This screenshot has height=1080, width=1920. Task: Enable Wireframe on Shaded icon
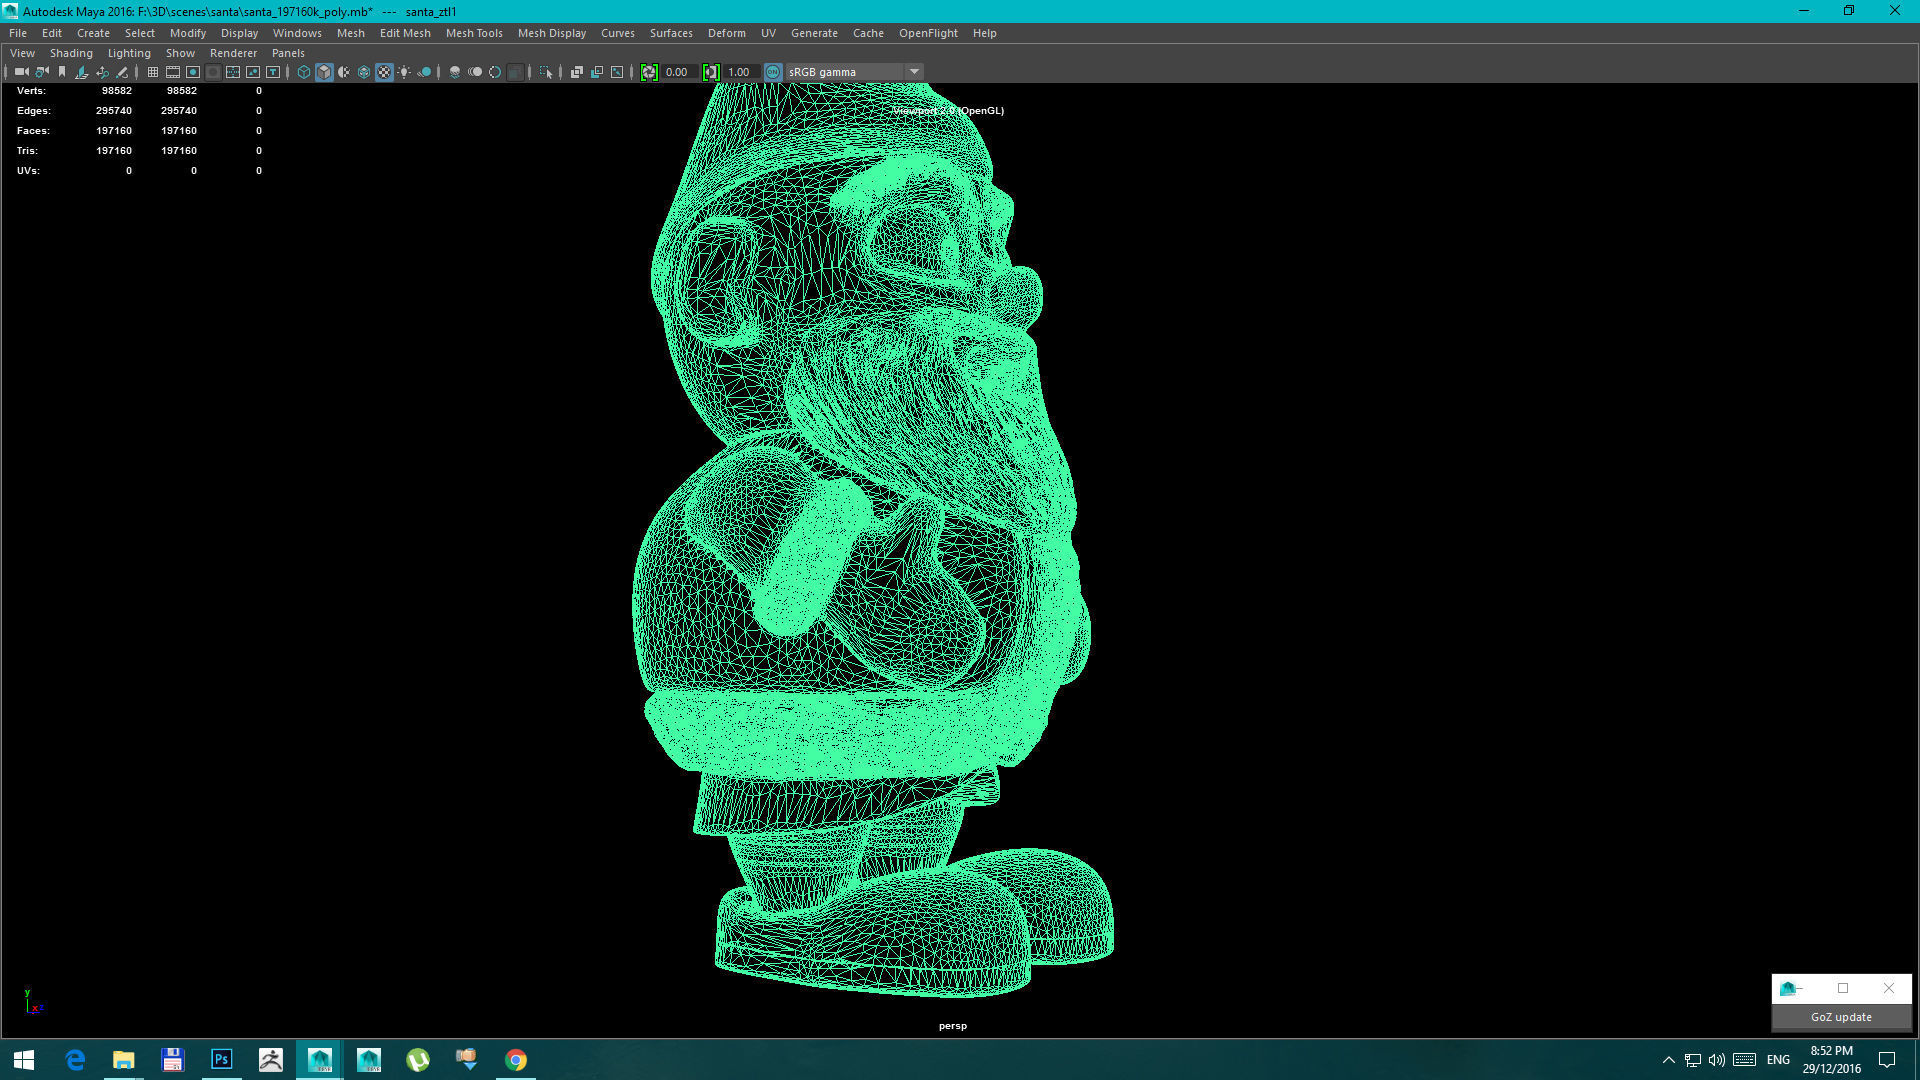[x=364, y=72]
